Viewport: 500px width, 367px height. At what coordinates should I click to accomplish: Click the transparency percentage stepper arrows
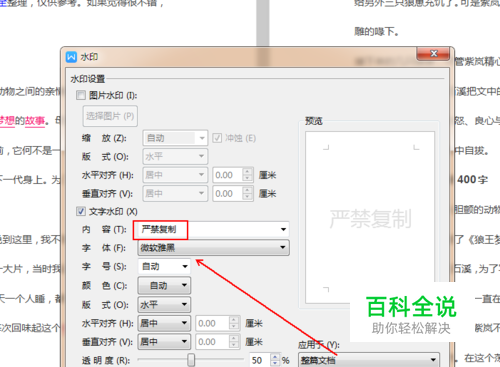point(275,360)
